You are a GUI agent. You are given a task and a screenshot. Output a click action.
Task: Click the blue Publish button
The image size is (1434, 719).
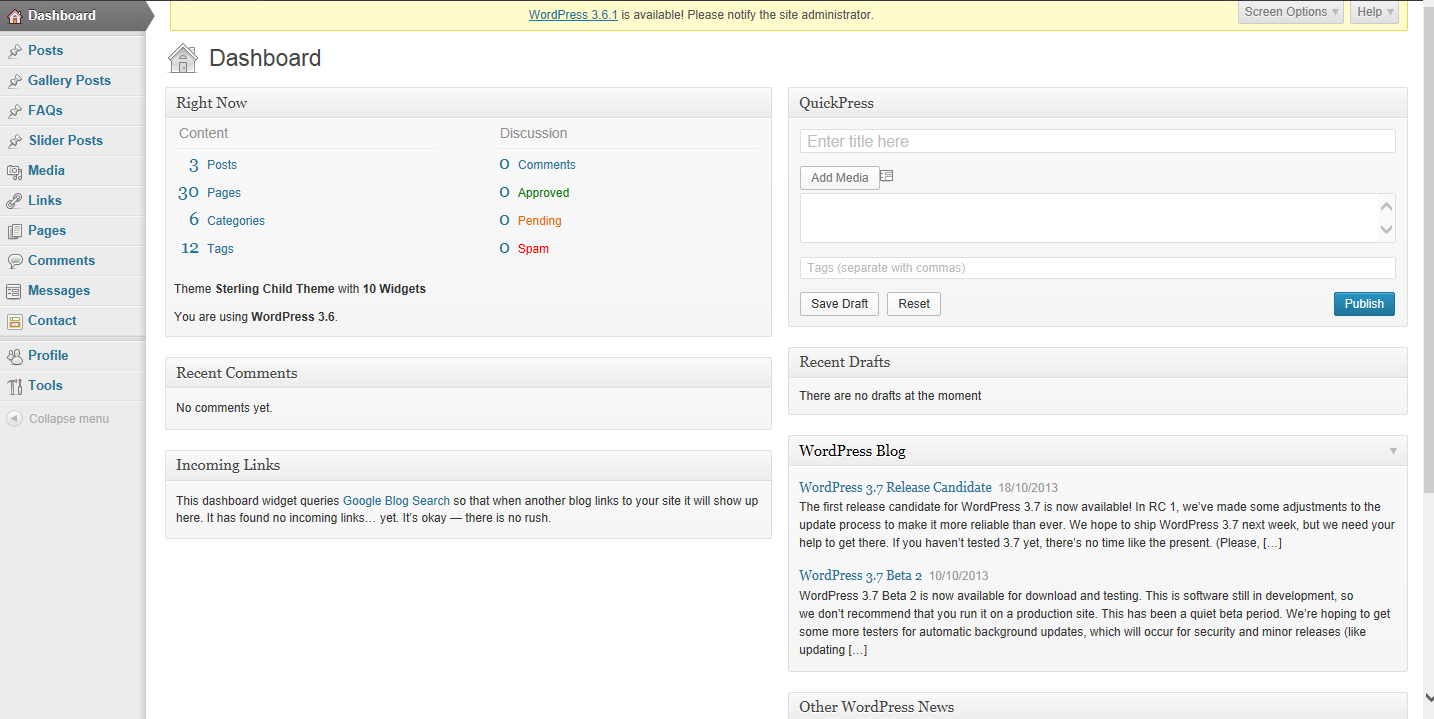[x=1364, y=304]
